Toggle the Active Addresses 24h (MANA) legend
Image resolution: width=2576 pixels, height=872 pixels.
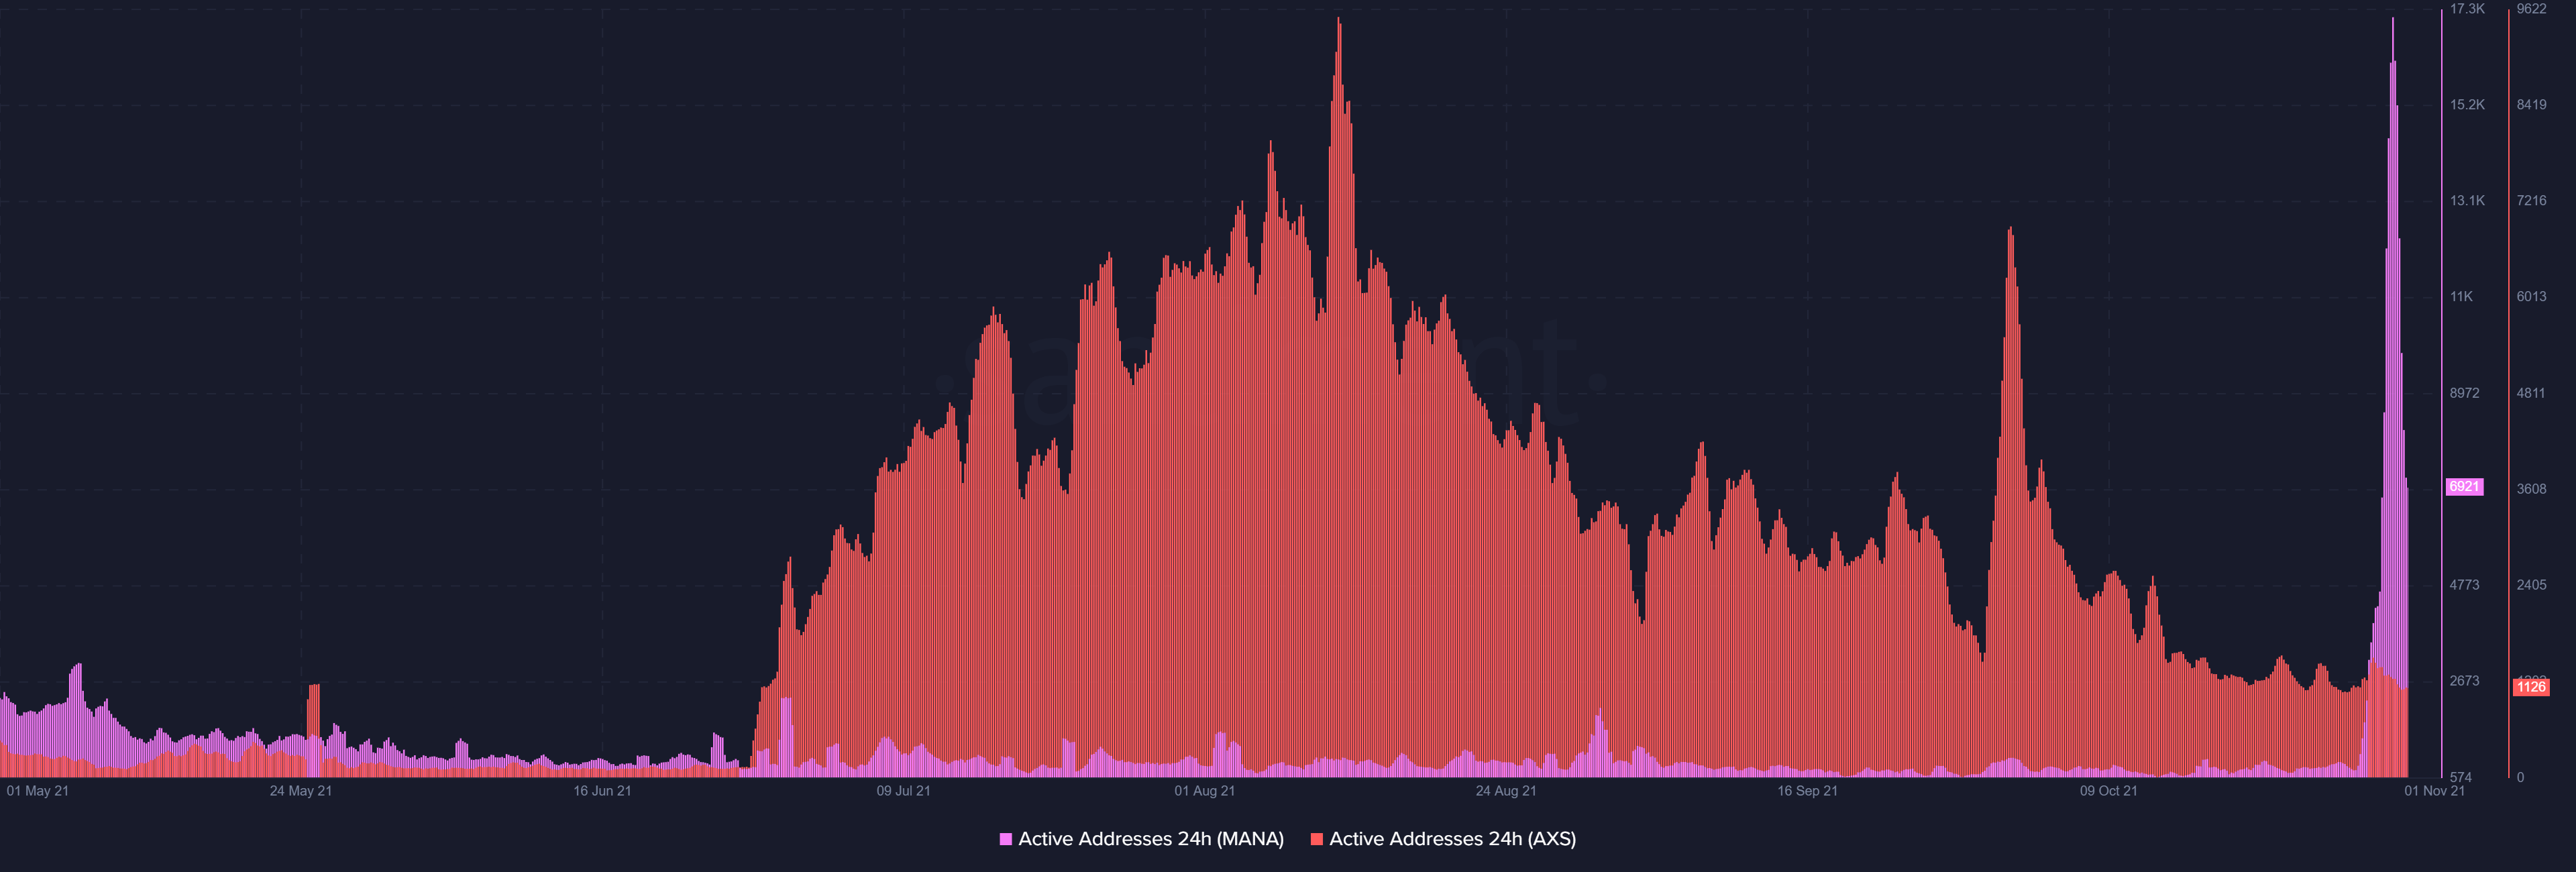[1142, 839]
